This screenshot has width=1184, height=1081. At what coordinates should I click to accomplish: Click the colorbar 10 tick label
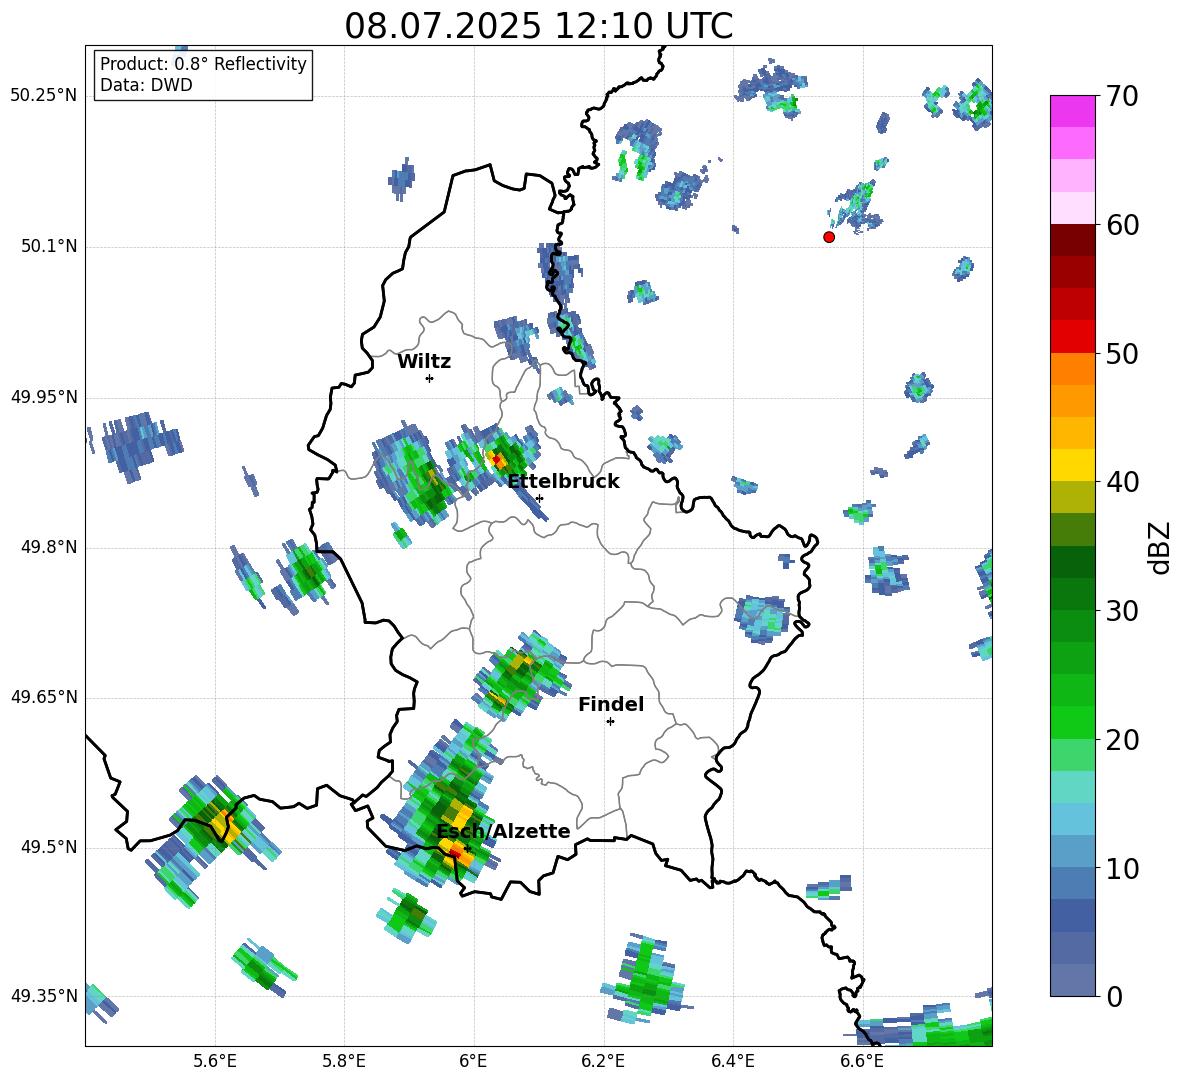1122,868
